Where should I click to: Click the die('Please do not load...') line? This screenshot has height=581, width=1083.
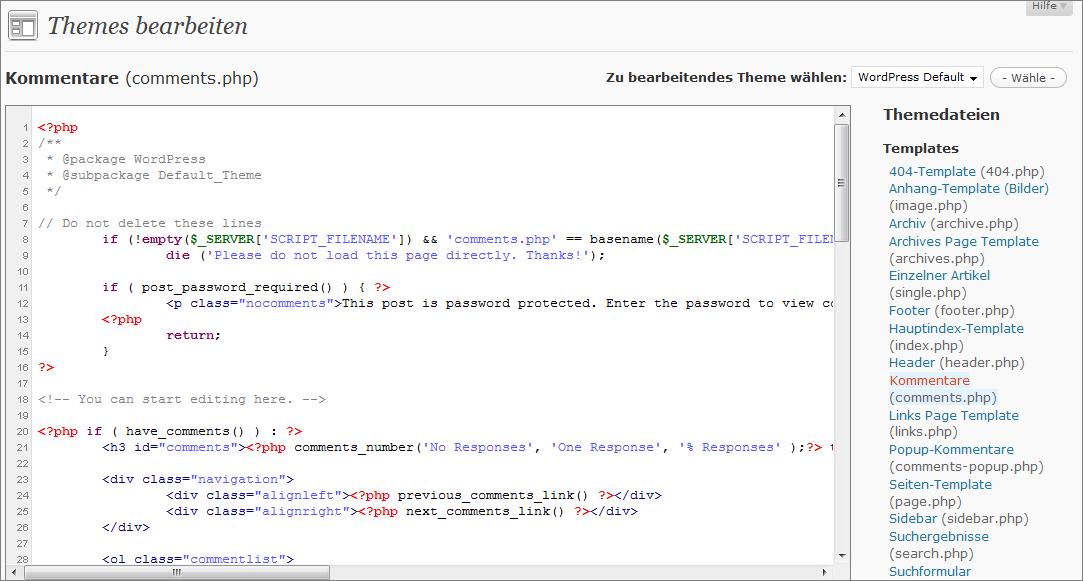point(385,255)
